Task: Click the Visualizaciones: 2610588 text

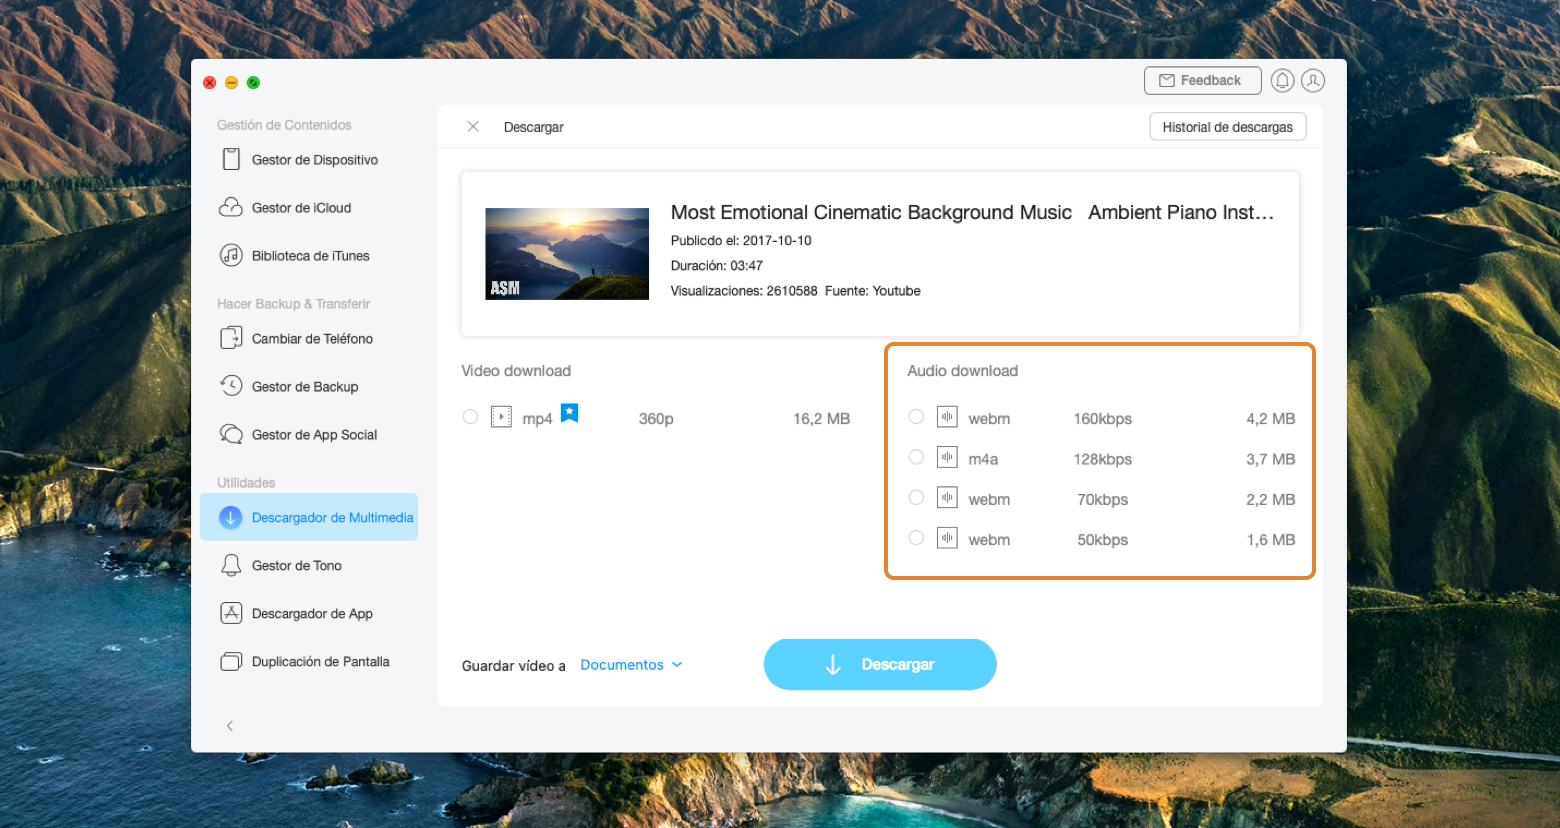Action: coord(744,290)
